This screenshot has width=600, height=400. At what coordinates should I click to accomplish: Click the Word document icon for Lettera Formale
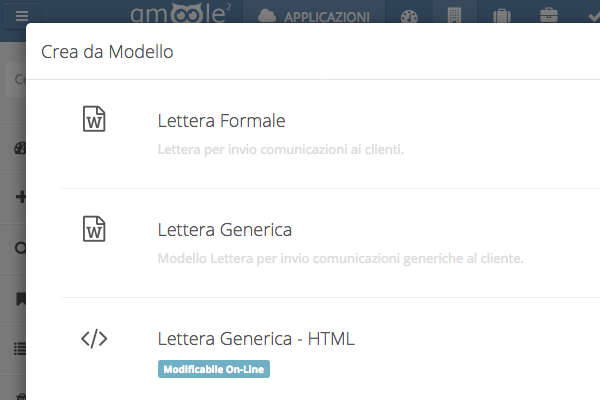pos(94,120)
